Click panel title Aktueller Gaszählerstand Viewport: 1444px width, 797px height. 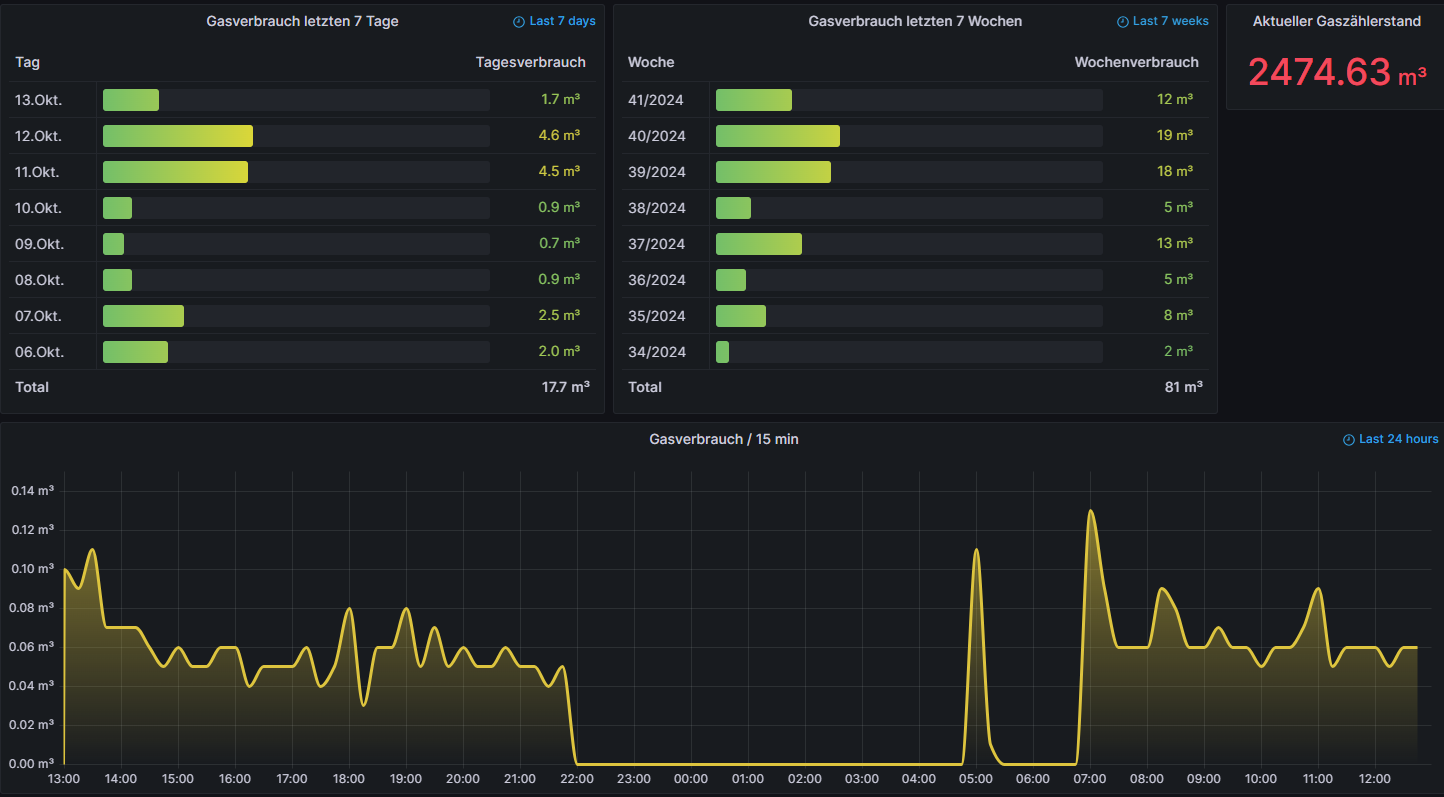pyautogui.click(x=1337, y=21)
